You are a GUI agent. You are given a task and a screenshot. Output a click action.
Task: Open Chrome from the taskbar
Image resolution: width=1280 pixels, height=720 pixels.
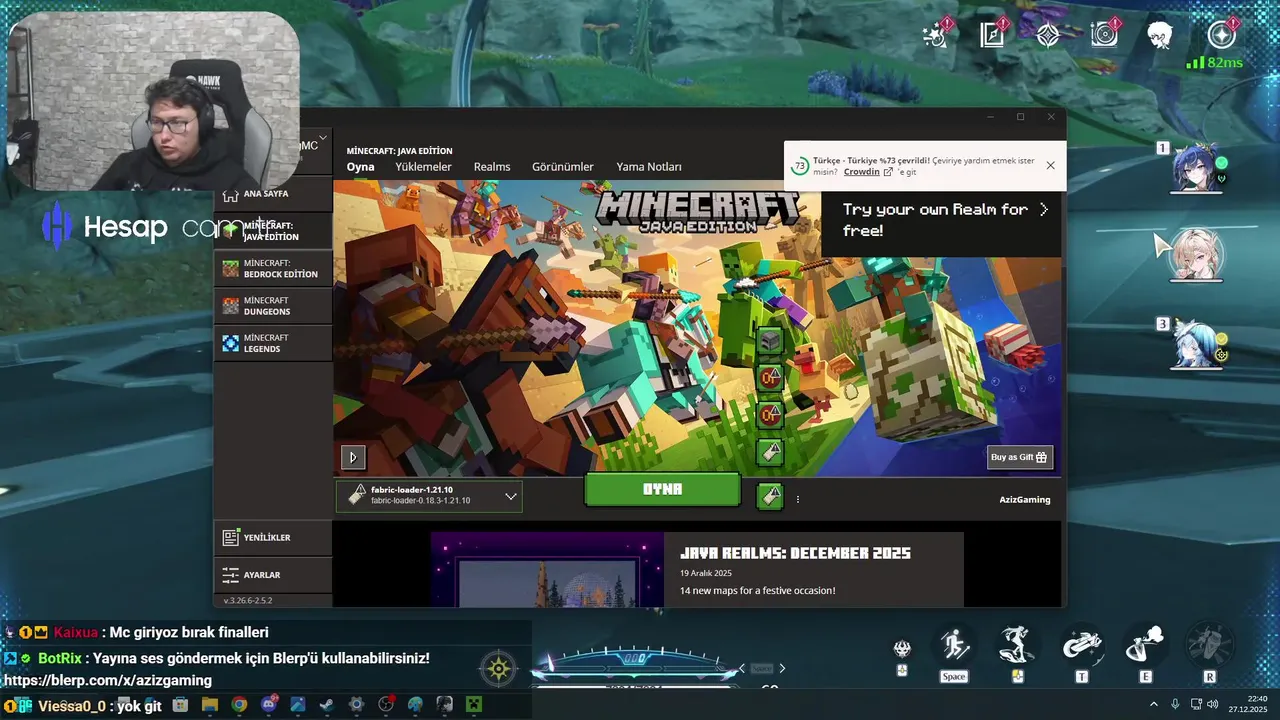239,705
